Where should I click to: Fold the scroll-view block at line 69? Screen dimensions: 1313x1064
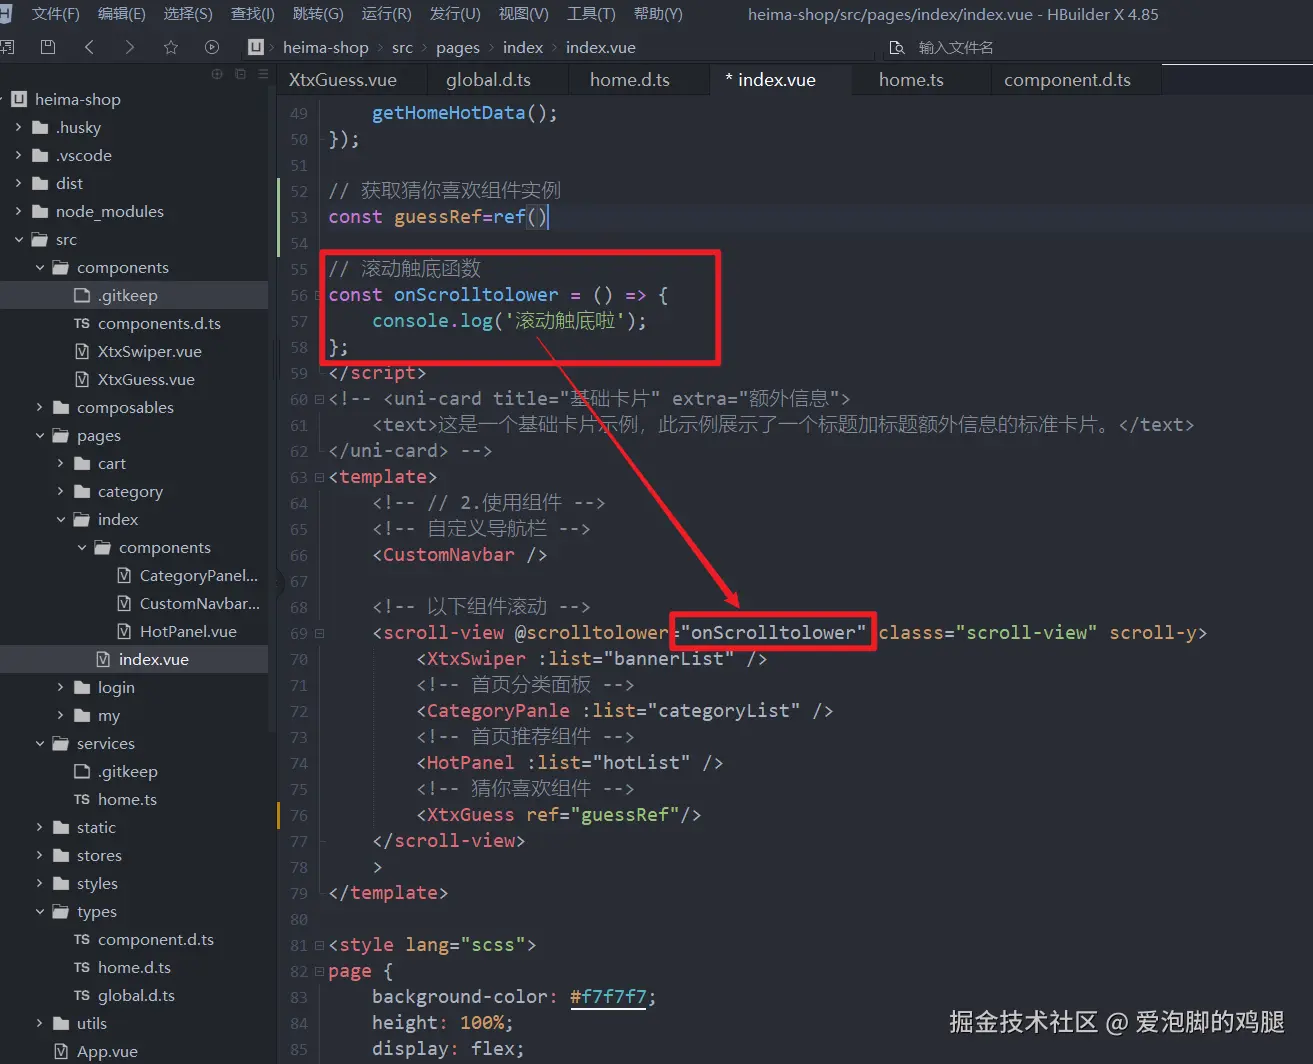coord(319,633)
